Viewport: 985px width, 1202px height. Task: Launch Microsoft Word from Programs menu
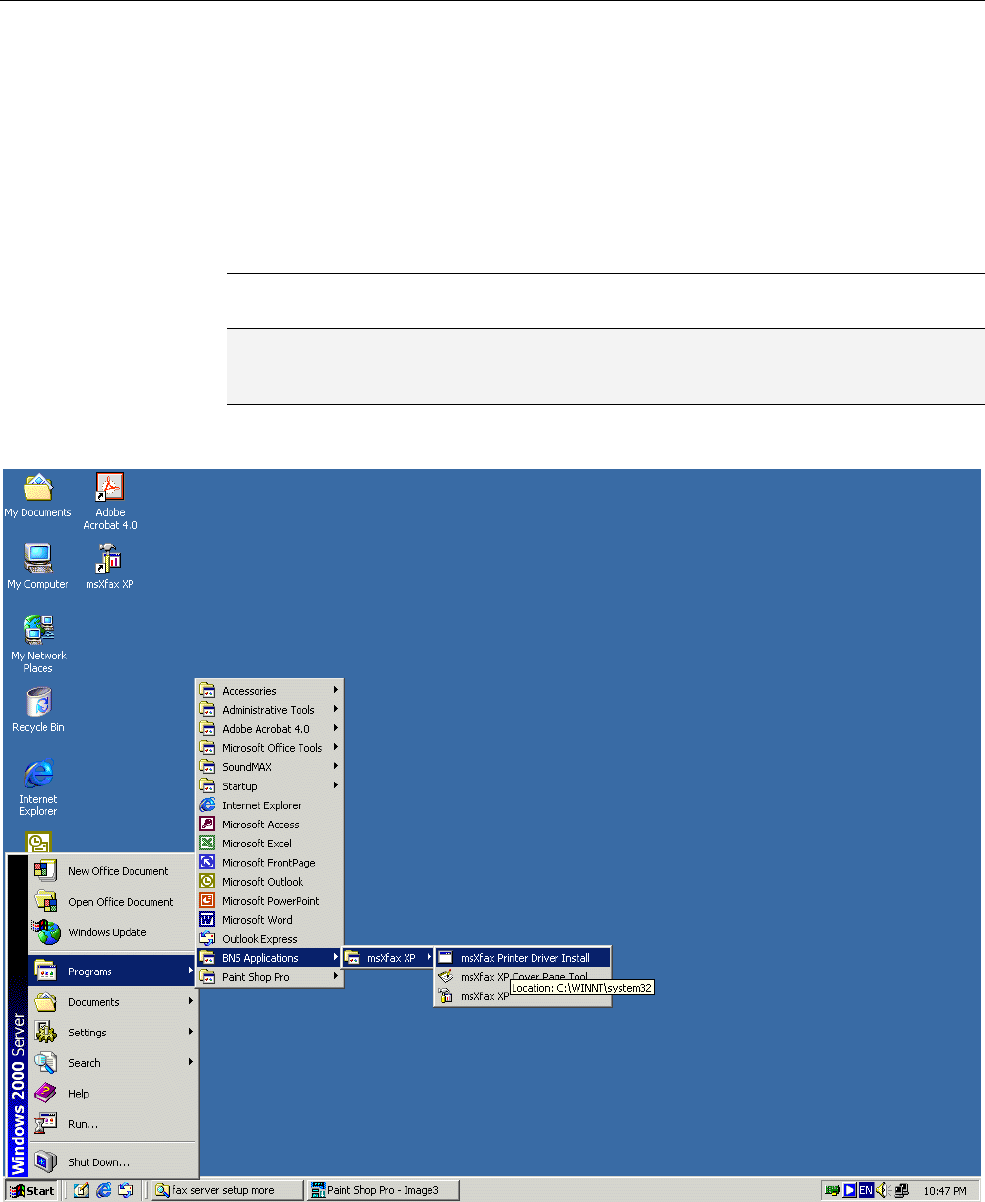pyautogui.click(x=270, y=920)
